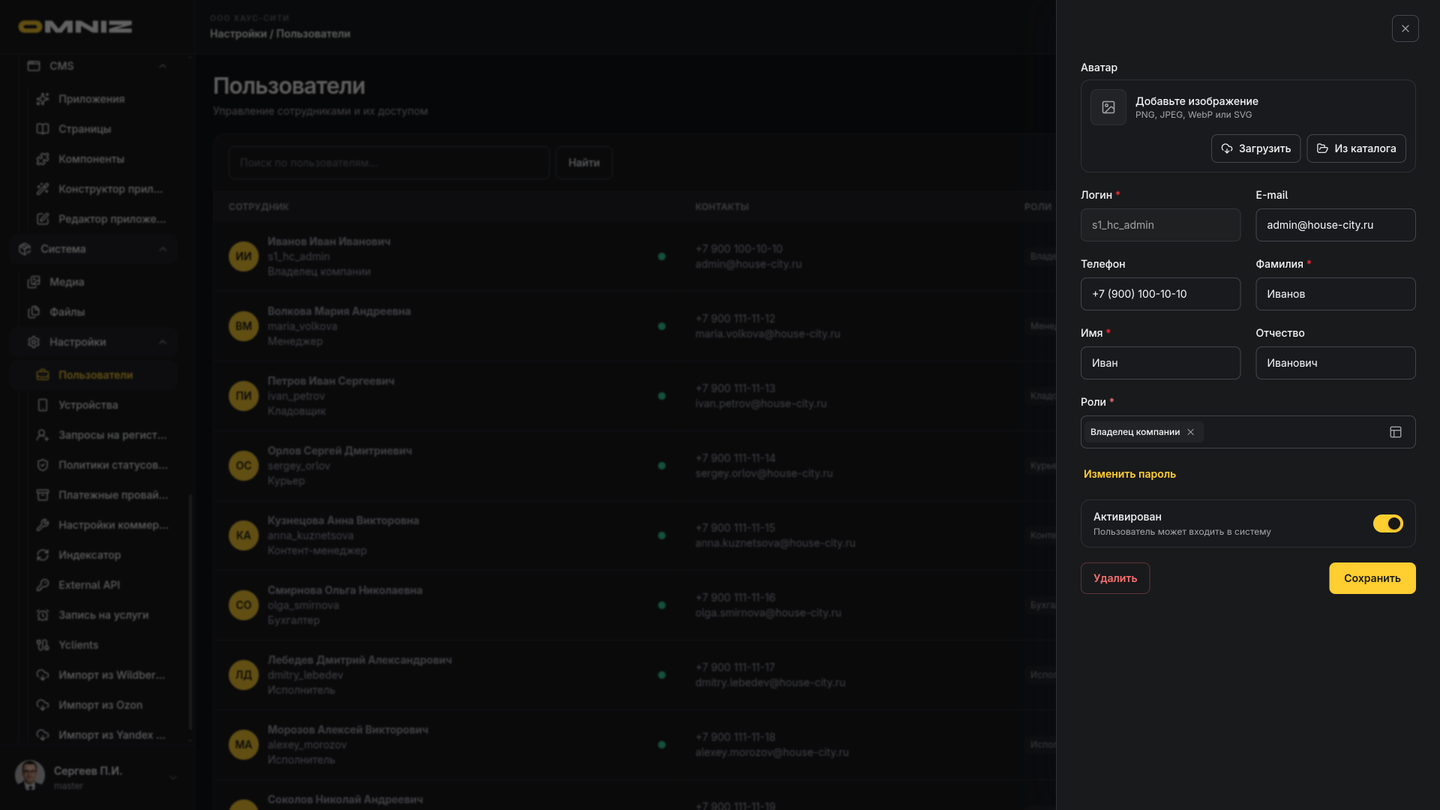Viewport: 1440px width, 810px height.
Task: Click the Телефон input field
Action: (1161, 294)
